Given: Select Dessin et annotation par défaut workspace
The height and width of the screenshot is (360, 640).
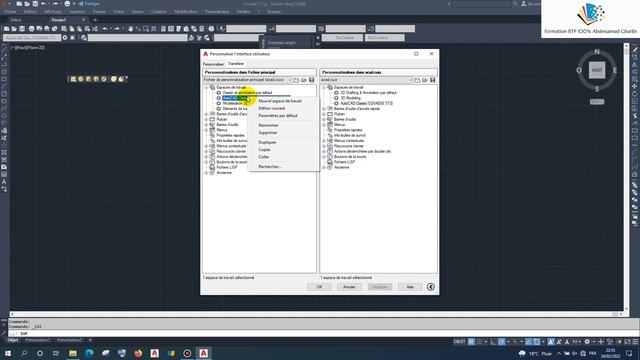Looking at the screenshot, I should 247,93.
